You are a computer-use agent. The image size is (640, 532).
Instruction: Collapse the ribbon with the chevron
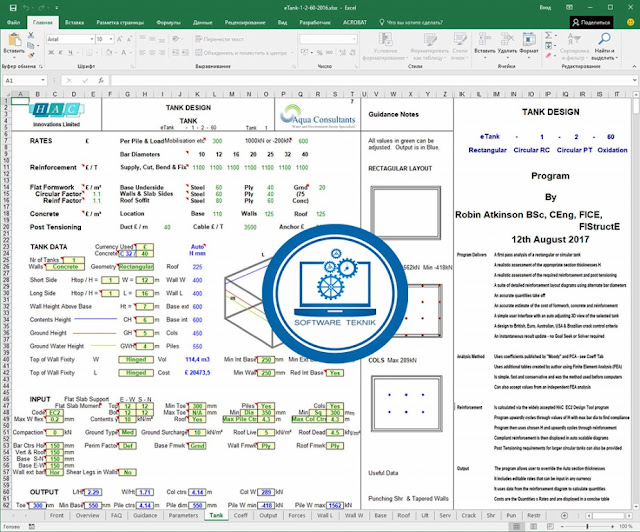click(x=634, y=66)
